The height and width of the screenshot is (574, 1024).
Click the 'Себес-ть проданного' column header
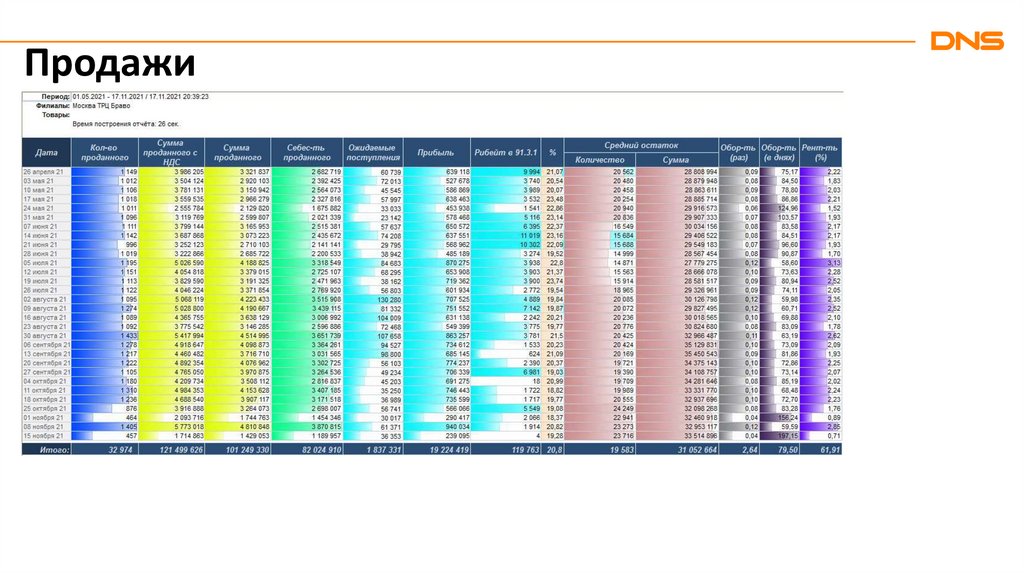(307, 152)
